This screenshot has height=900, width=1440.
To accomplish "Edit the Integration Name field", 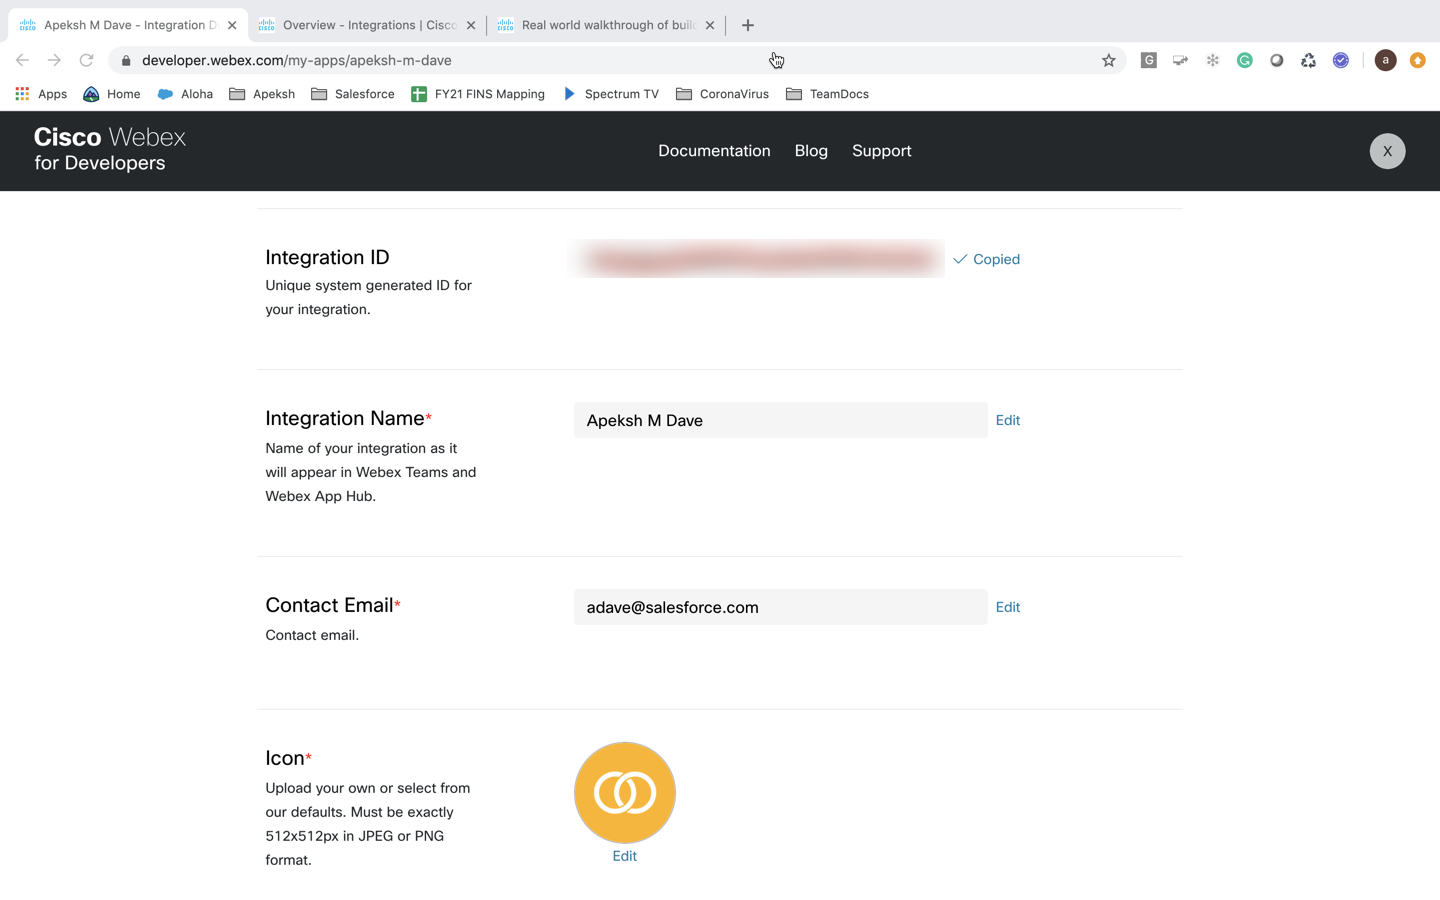I will [x=1007, y=420].
